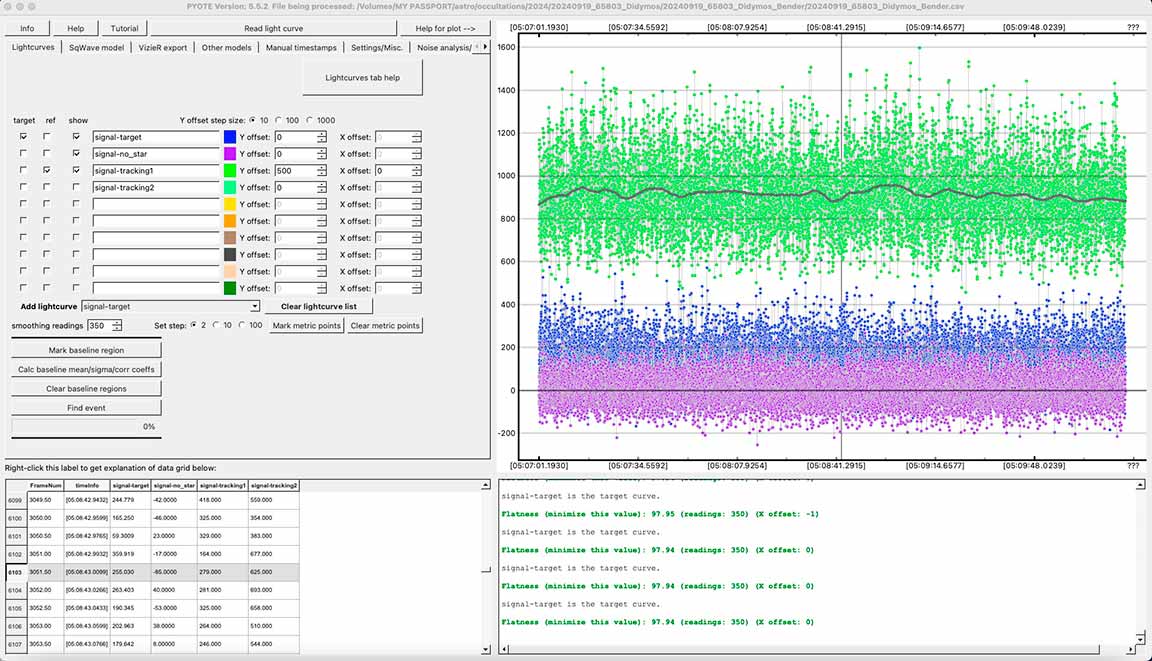The image size is (1152, 661).
Task: Click log panel scroll up arrow
Action: [x=1140, y=485]
